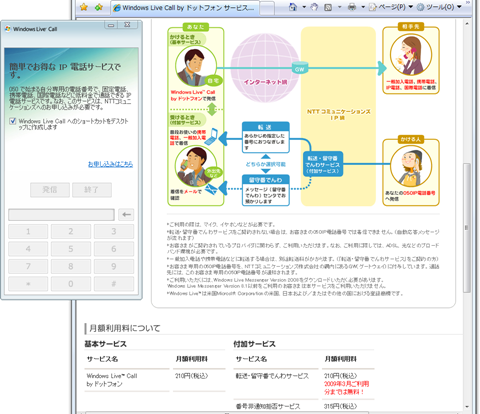The image size is (480, 414).
Task: Click the 相手先 woman illustration
Action: pos(411,55)
